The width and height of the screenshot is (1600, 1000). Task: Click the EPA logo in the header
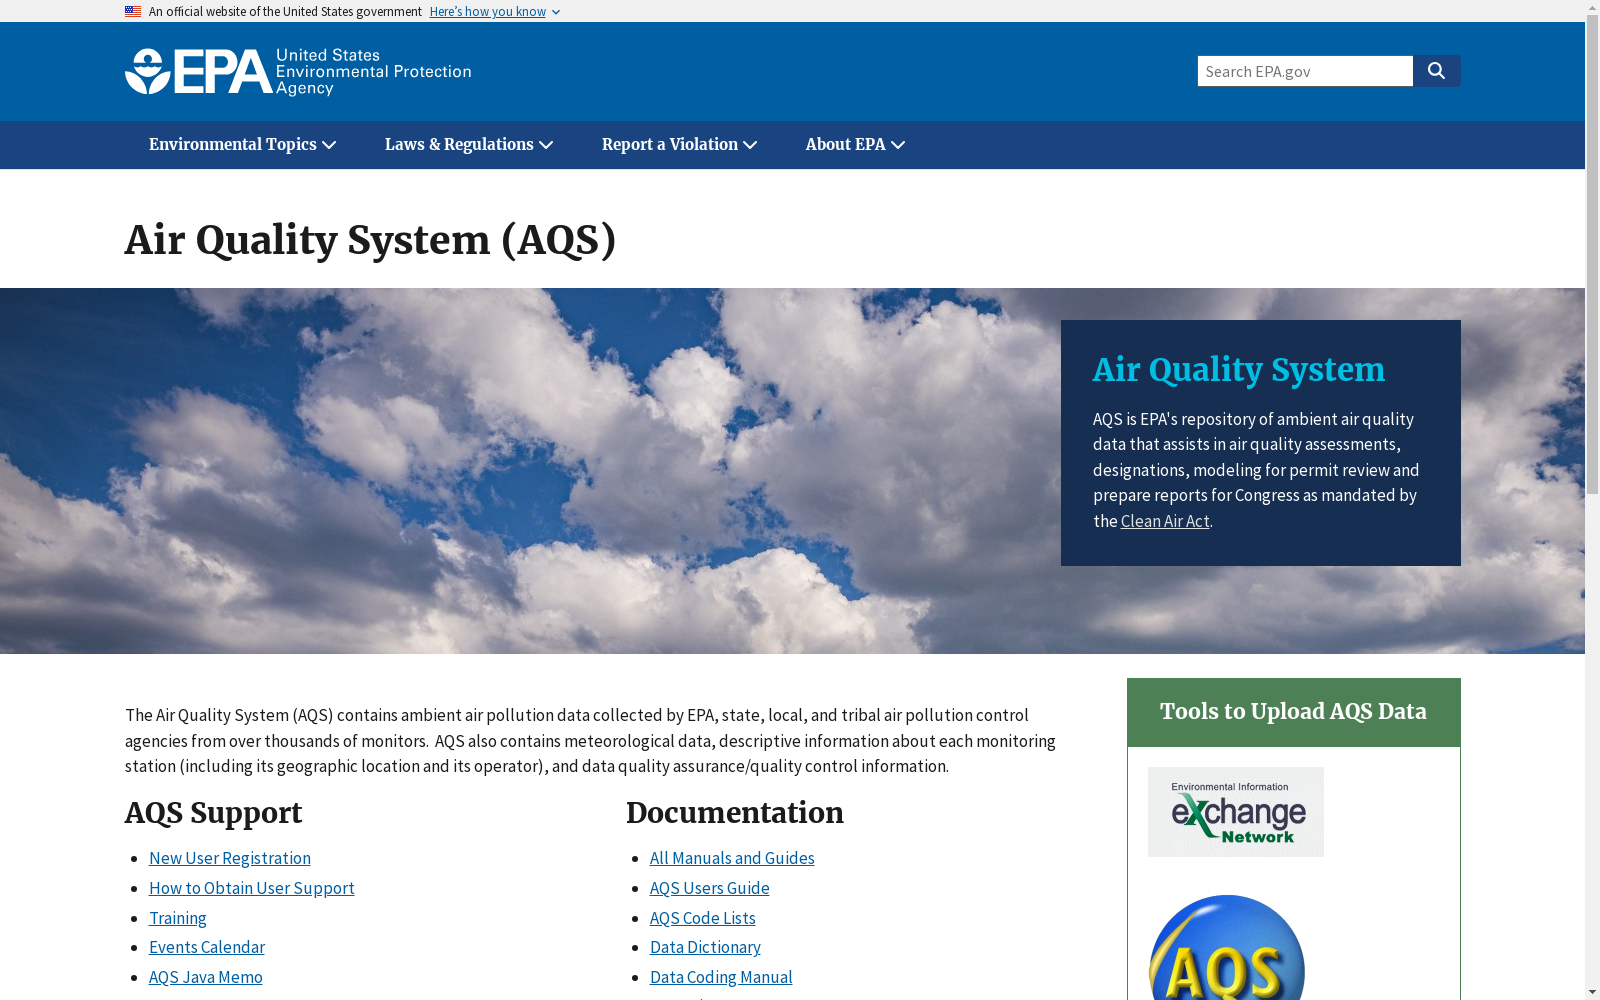point(298,72)
